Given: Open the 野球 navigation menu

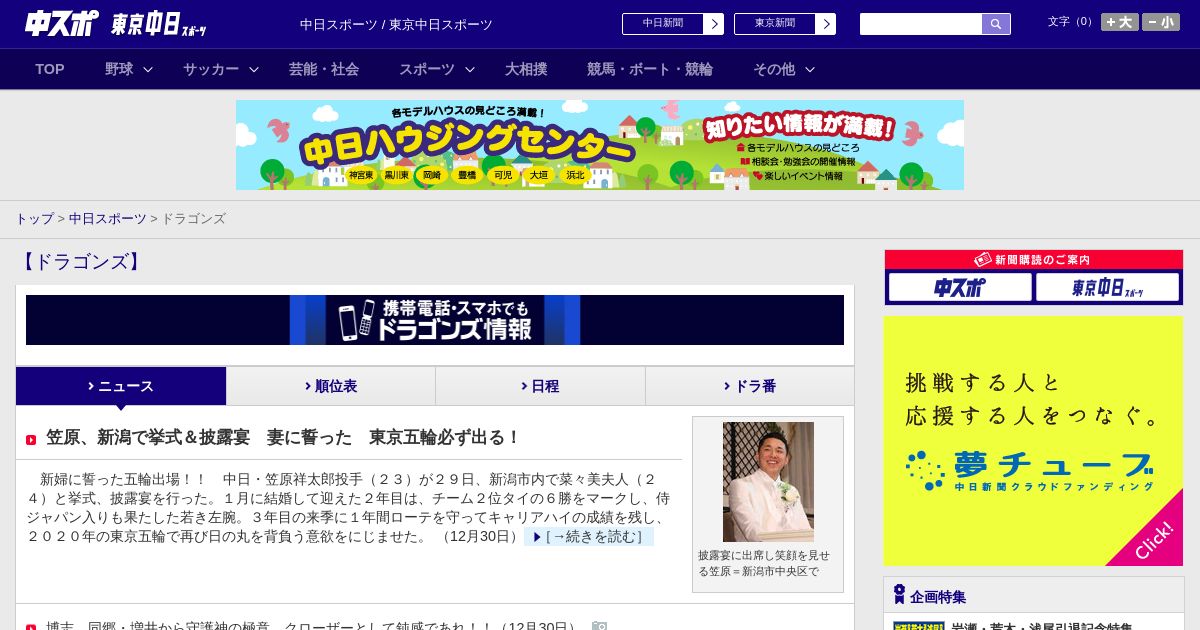Looking at the screenshot, I should [119, 69].
